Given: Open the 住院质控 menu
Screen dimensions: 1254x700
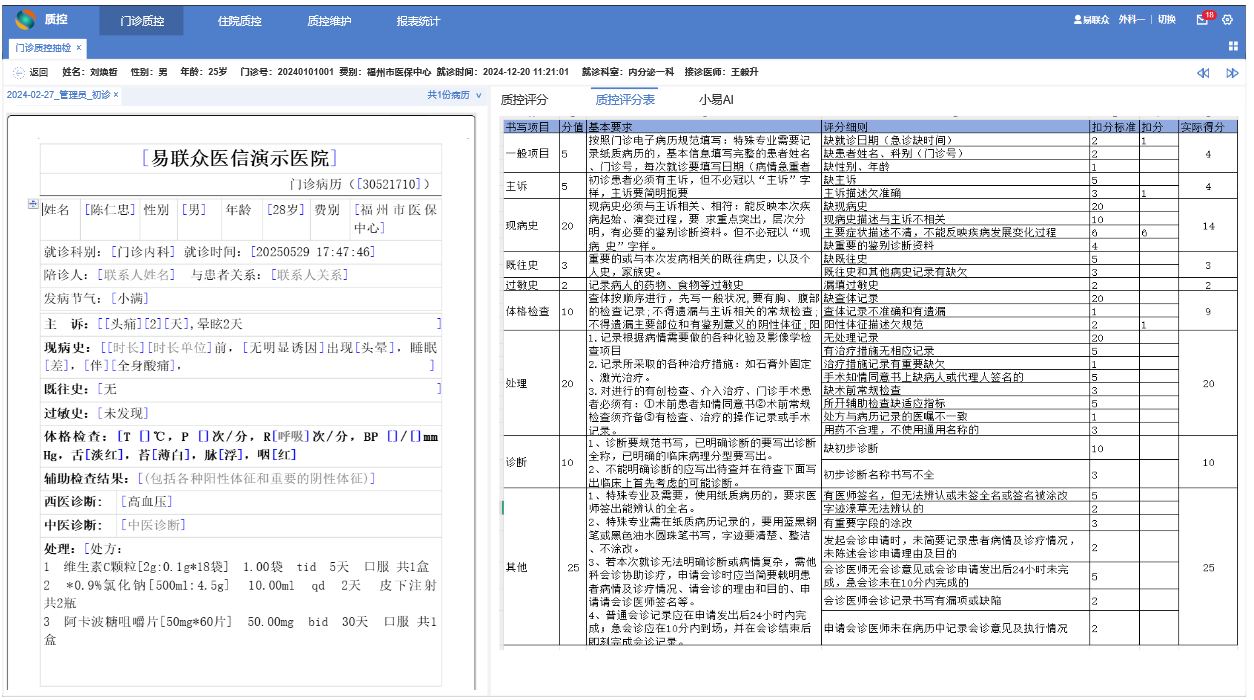Looking at the screenshot, I should point(239,20).
